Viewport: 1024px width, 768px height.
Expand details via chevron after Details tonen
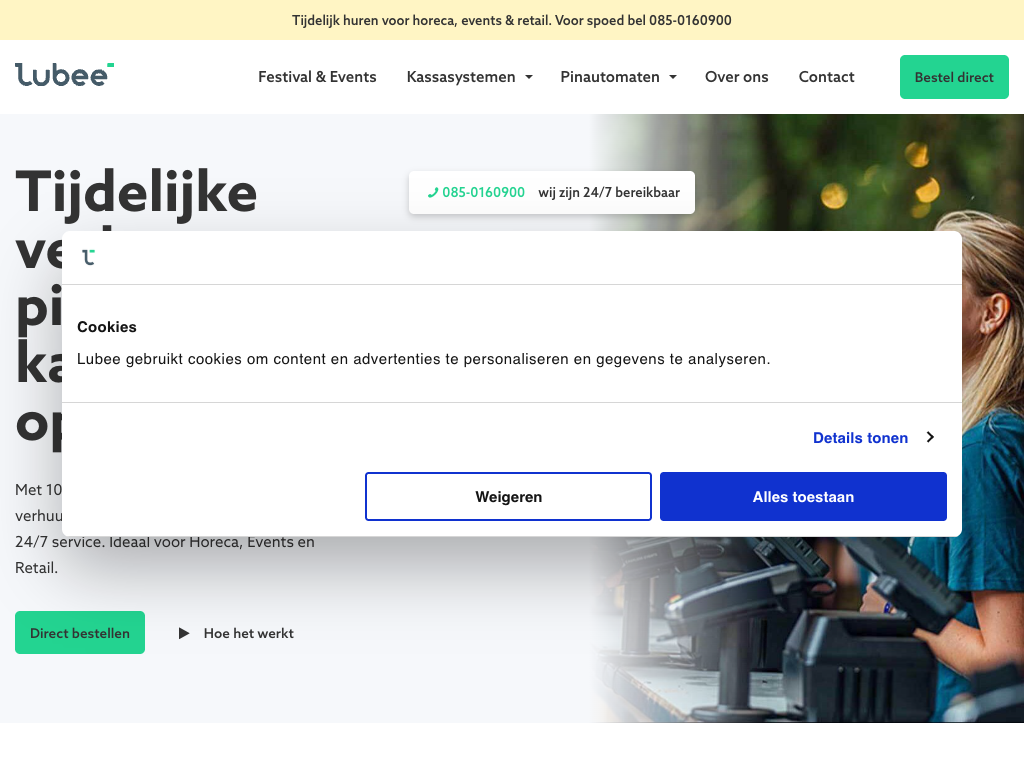point(930,437)
